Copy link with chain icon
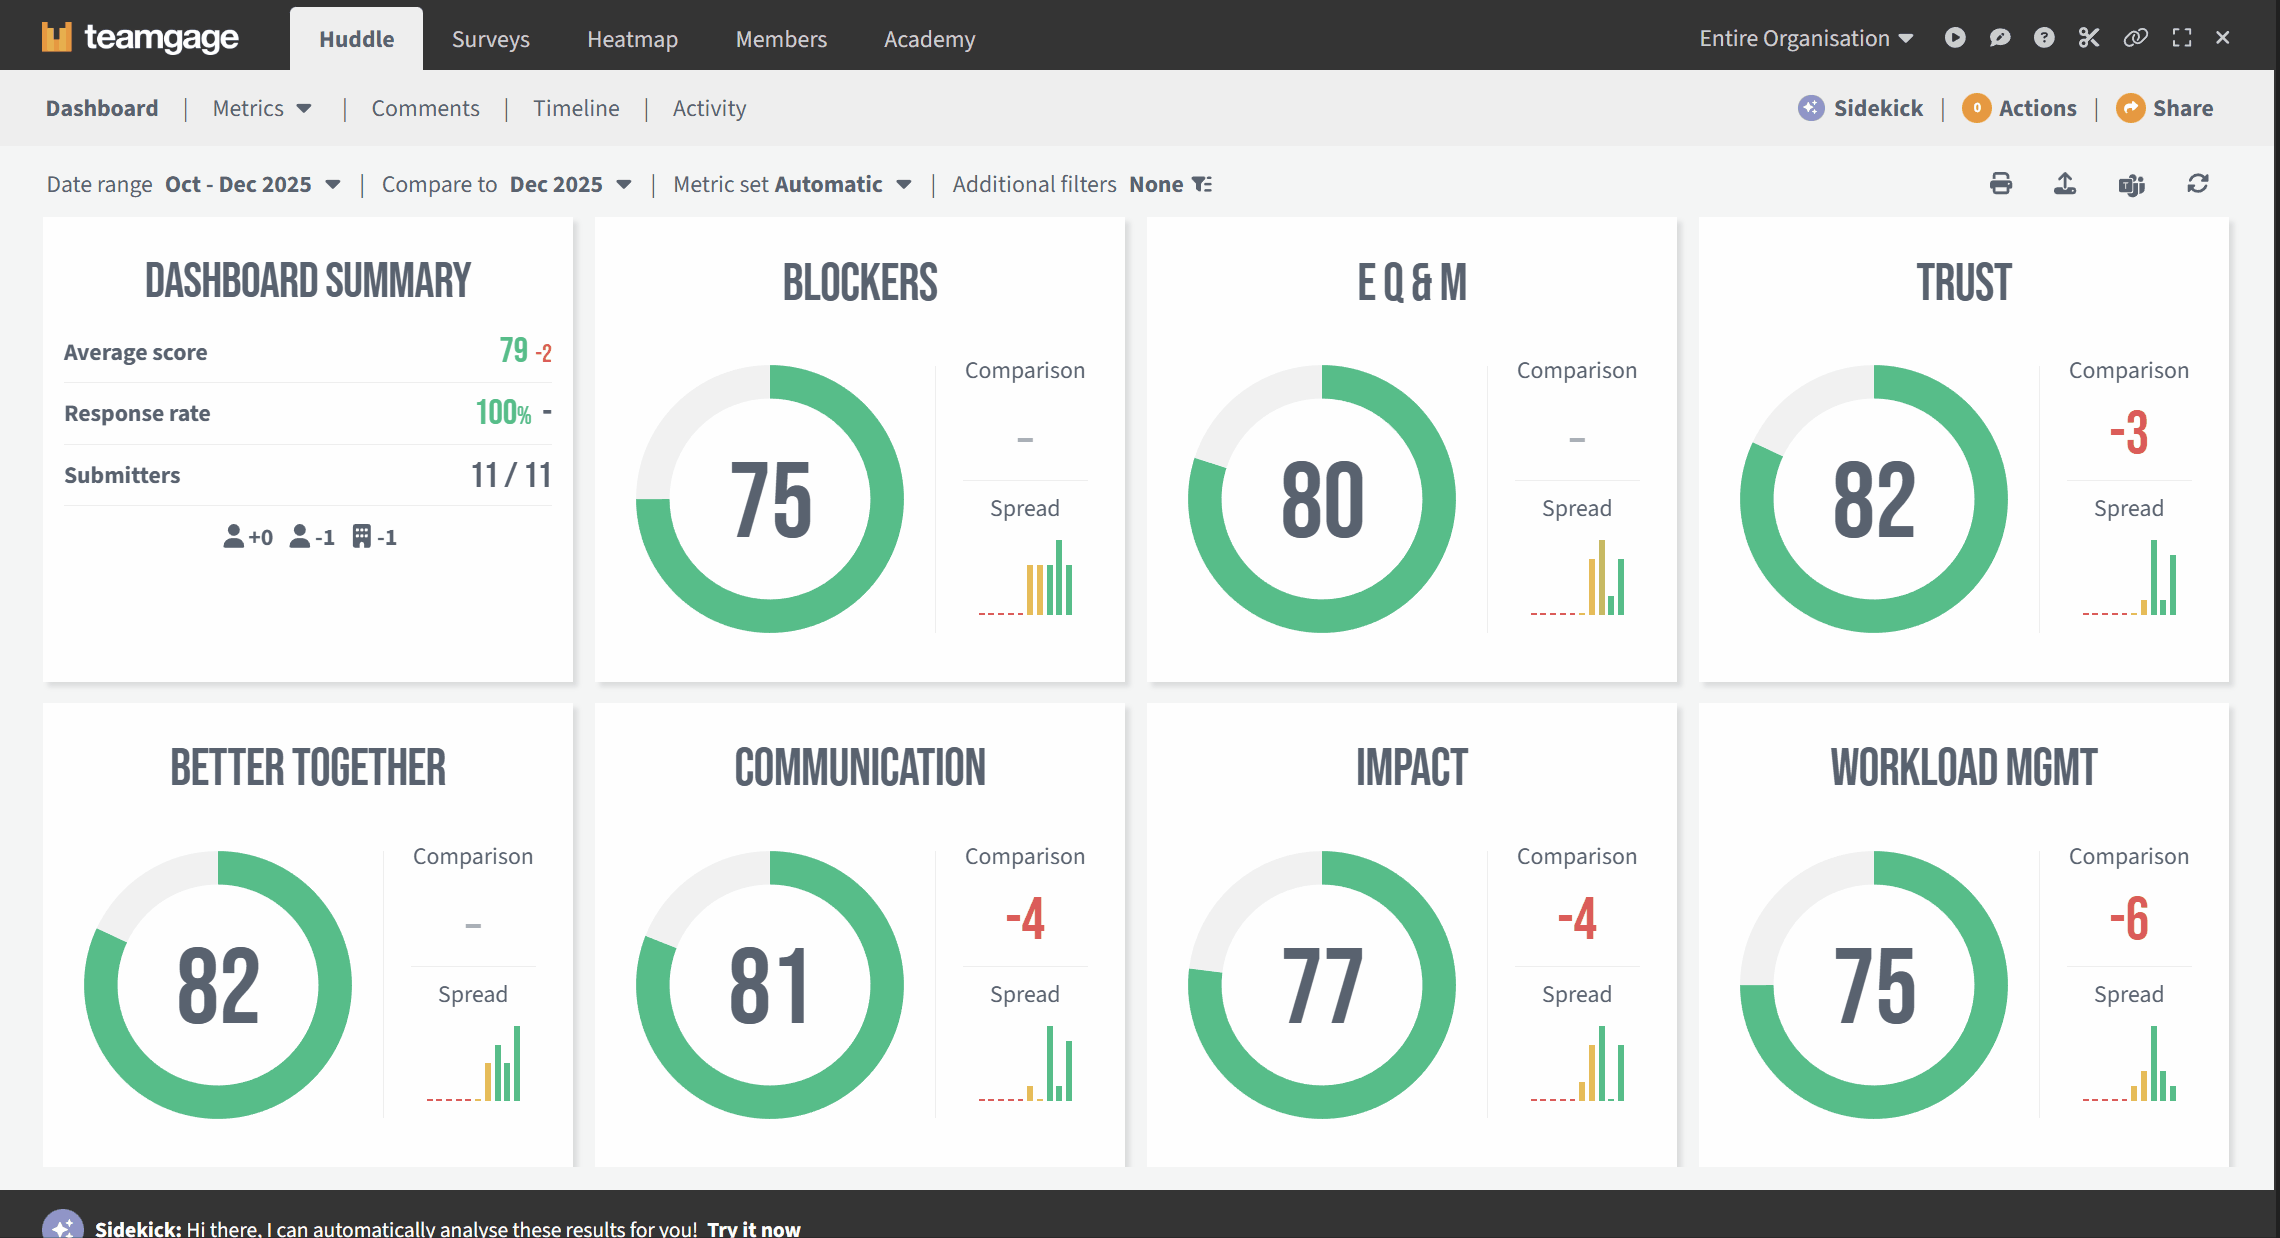 (2135, 38)
